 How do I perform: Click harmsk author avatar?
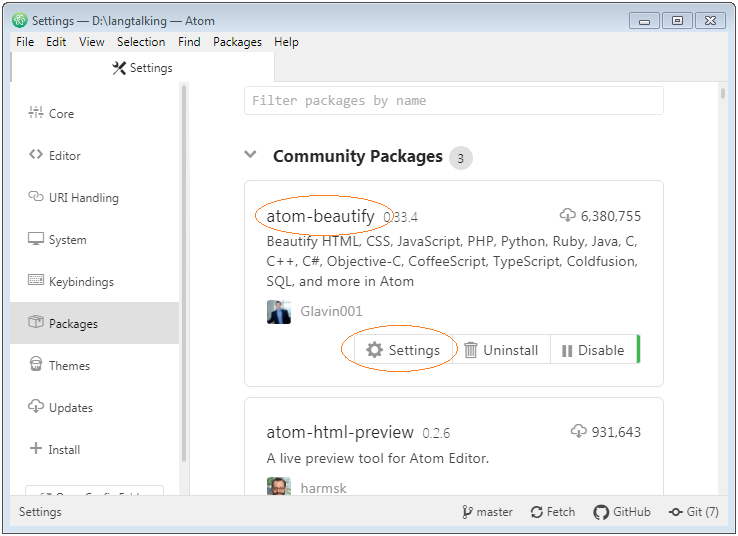(279, 486)
